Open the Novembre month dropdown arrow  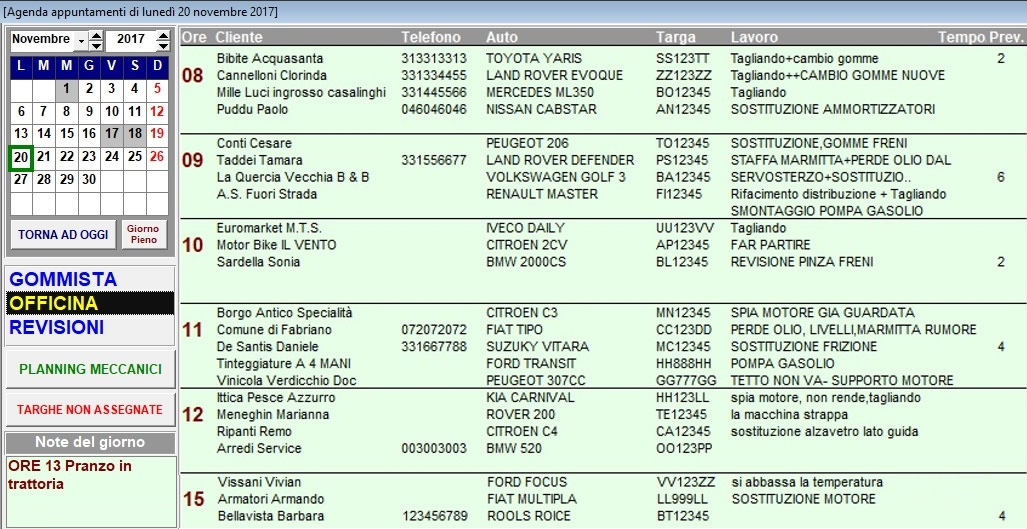(81, 41)
